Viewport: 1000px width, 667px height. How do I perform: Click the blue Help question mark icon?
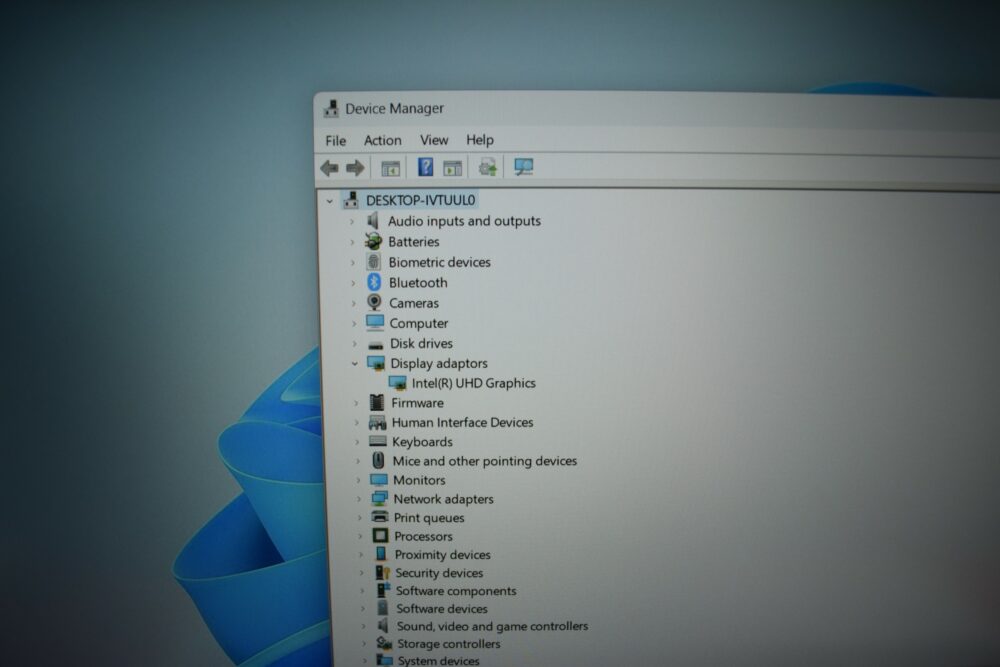point(425,167)
